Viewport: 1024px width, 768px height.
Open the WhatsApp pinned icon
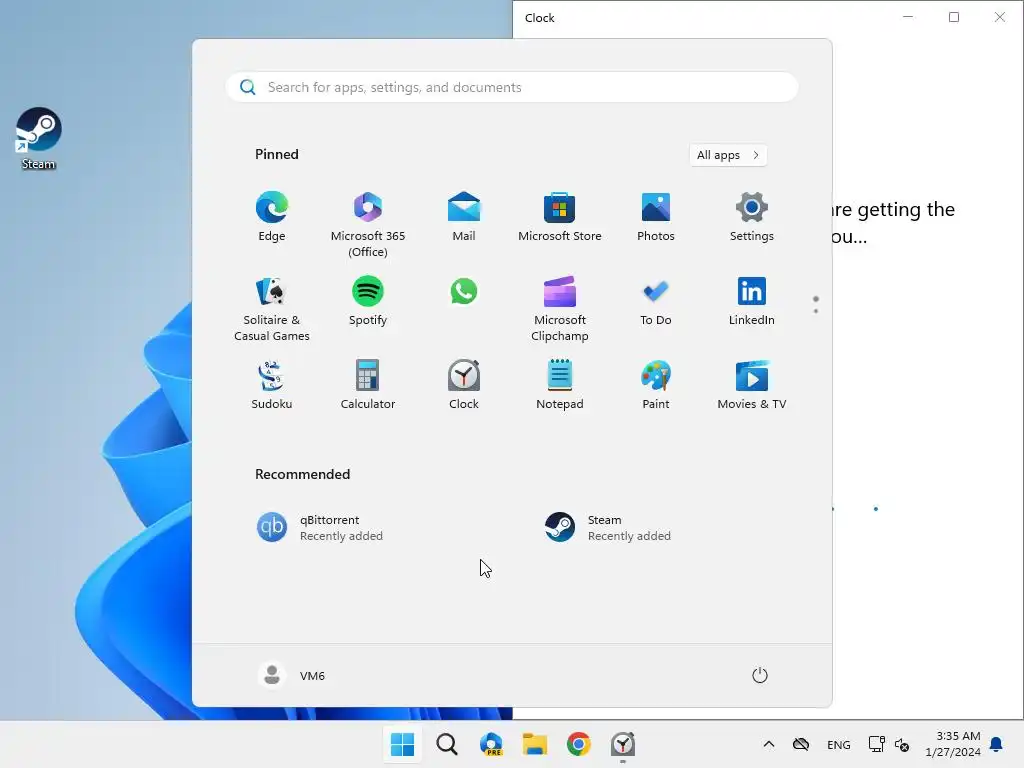pos(464,292)
